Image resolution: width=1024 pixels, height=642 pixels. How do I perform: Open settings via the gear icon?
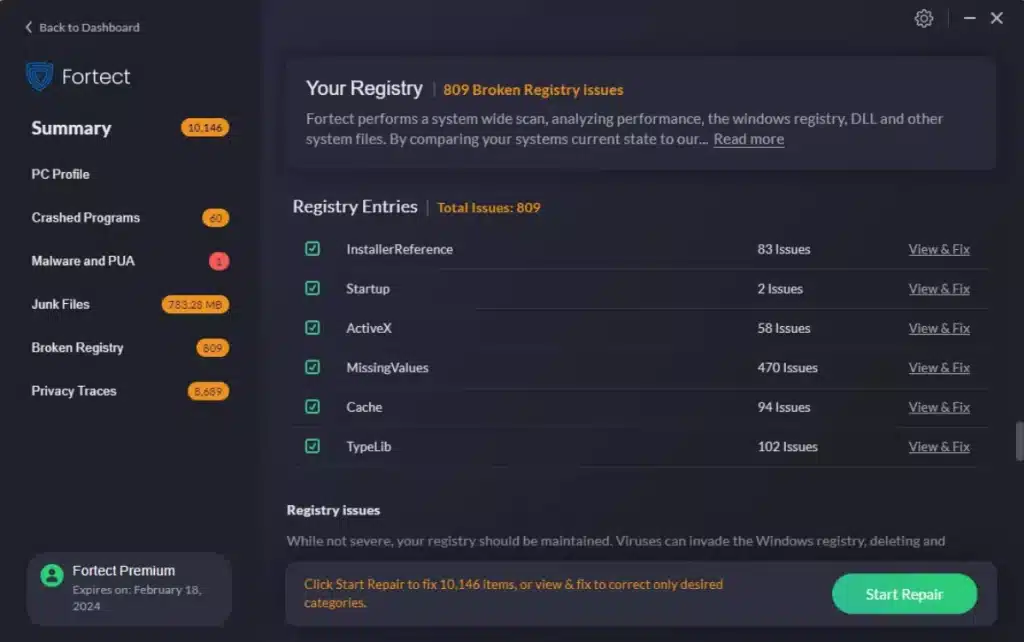tap(923, 18)
